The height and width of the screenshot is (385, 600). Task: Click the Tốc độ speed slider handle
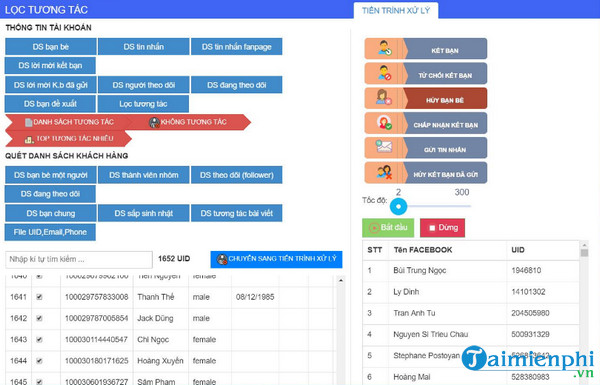tap(398, 206)
